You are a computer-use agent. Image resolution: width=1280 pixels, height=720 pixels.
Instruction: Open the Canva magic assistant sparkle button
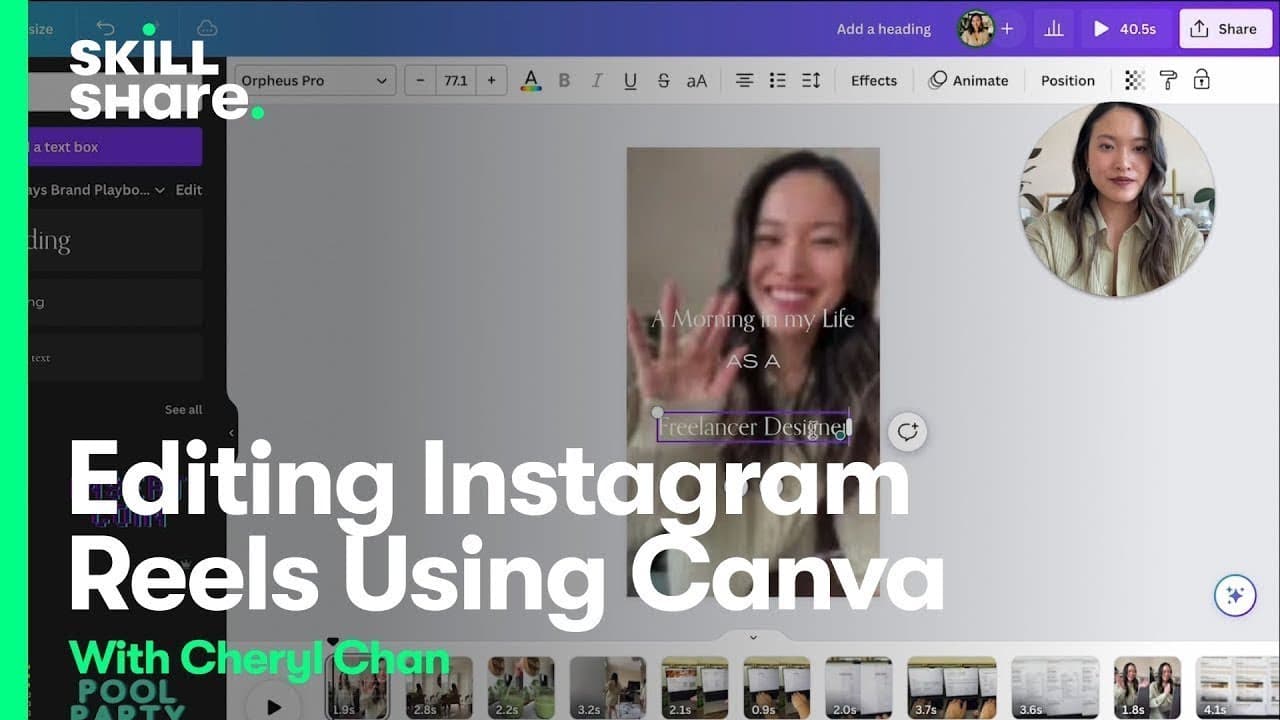pos(1235,596)
